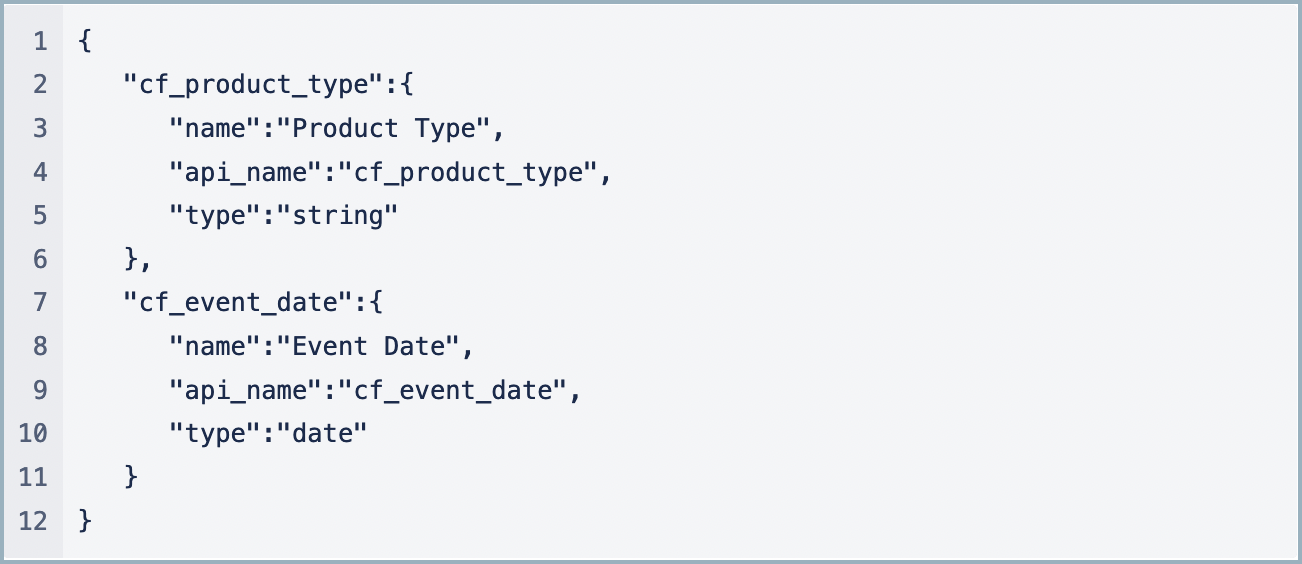Click the "cf_product_type" key on line 2
The width and height of the screenshot is (1302, 564).
point(246,85)
